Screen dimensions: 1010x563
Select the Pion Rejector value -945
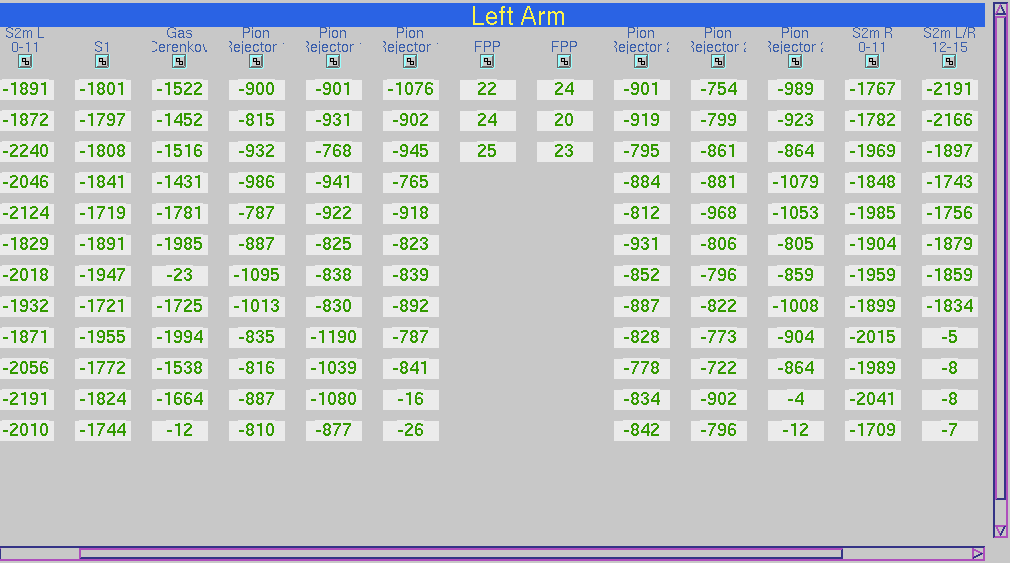[x=410, y=151]
